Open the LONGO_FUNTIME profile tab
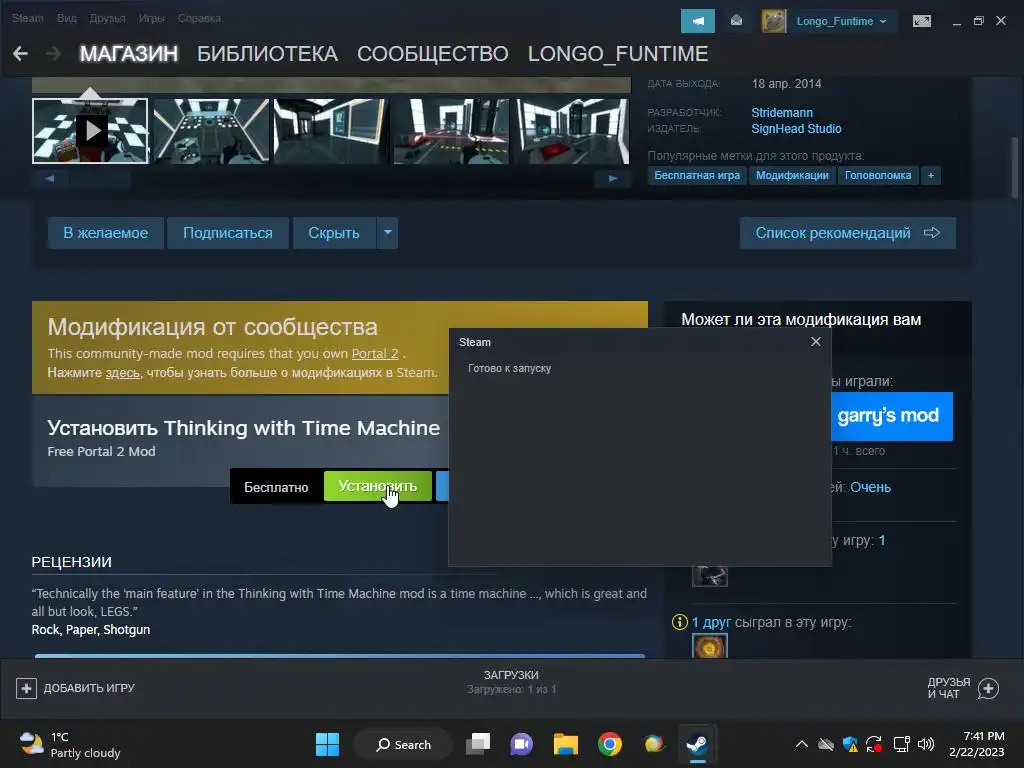The width and height of the screenshot is (1024, 768). pyautogui.click(x=618, y=54)
